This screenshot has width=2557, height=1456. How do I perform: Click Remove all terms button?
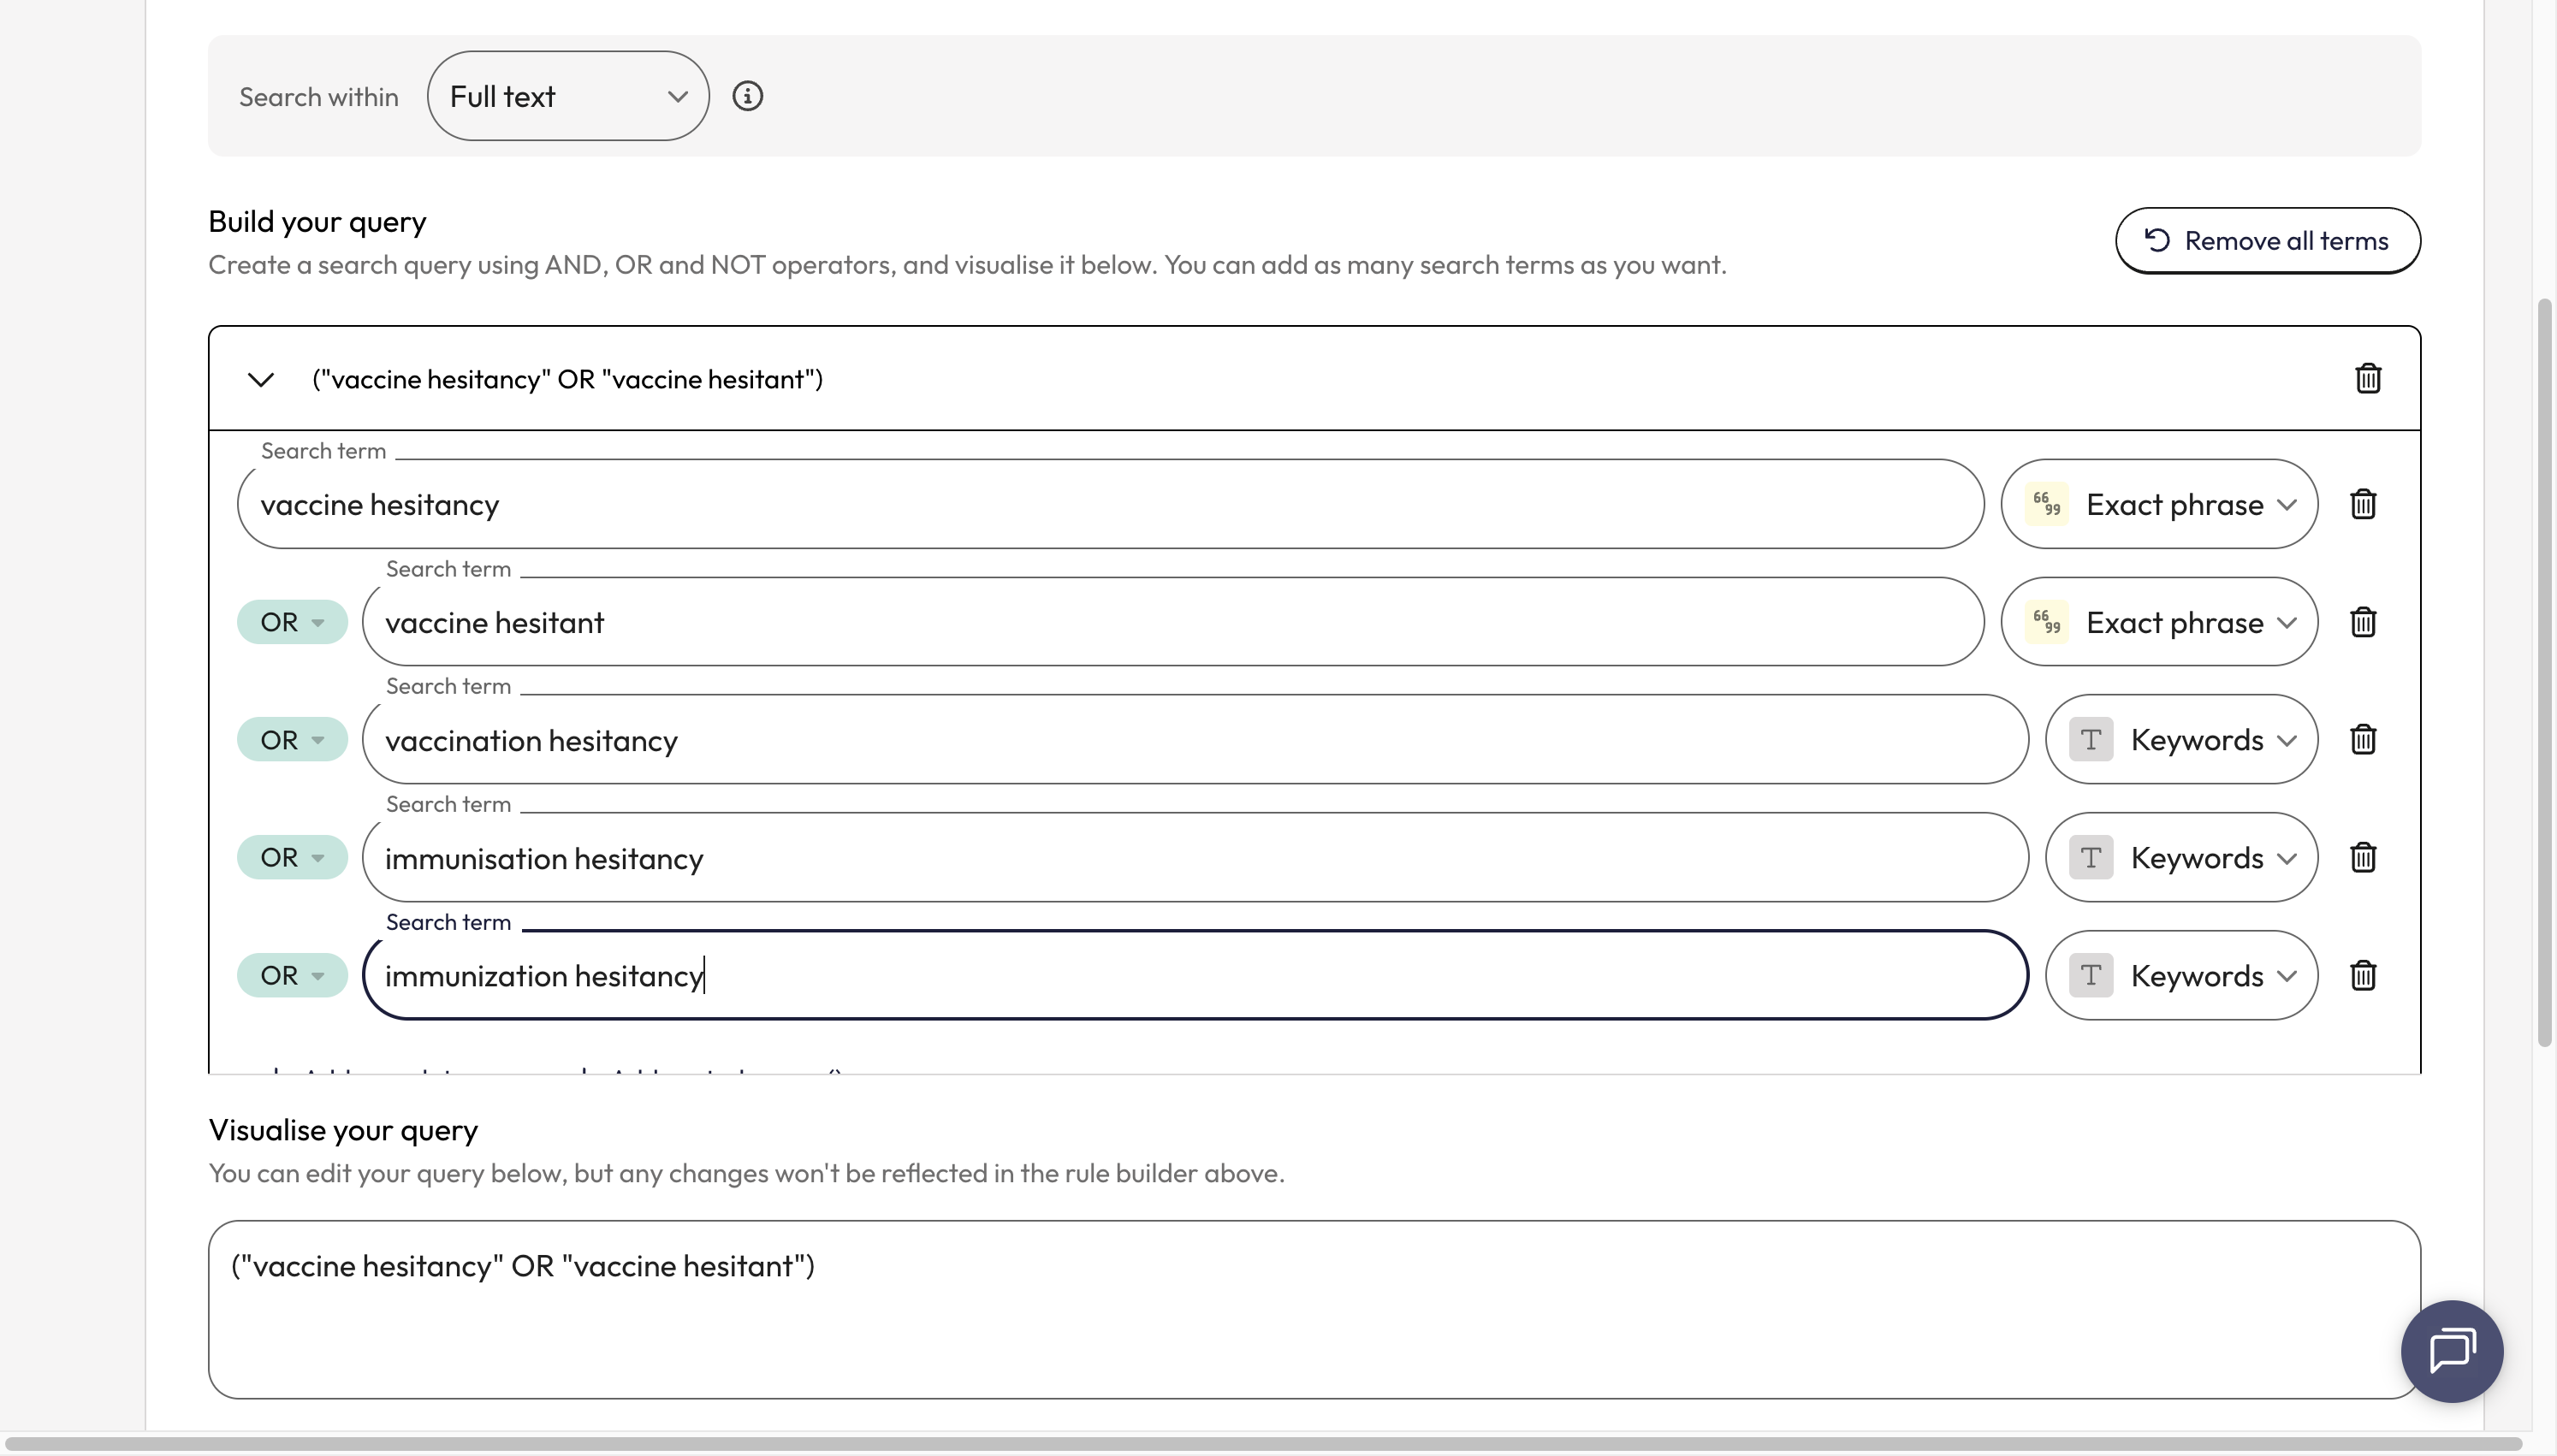2267,240
